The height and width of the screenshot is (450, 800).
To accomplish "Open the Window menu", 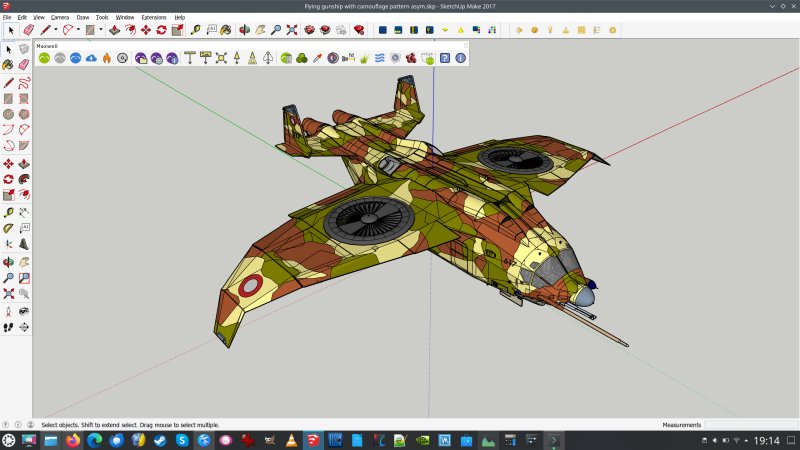I will (x=125, y=17).
